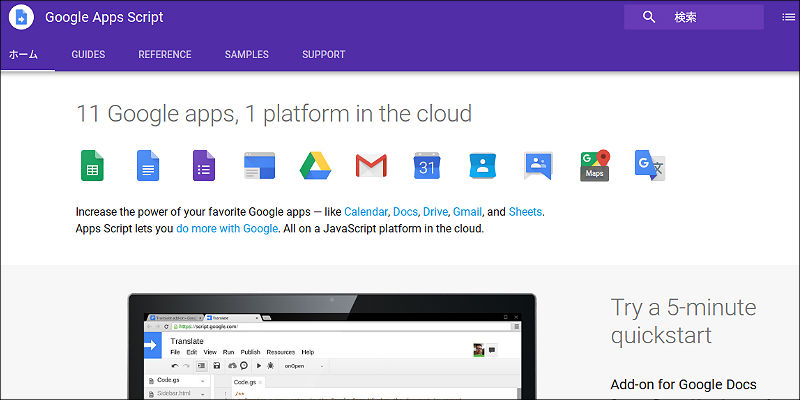The image size is (800, 400).
Task: Click the Google Contacts icon
Action: coord(483,165)
